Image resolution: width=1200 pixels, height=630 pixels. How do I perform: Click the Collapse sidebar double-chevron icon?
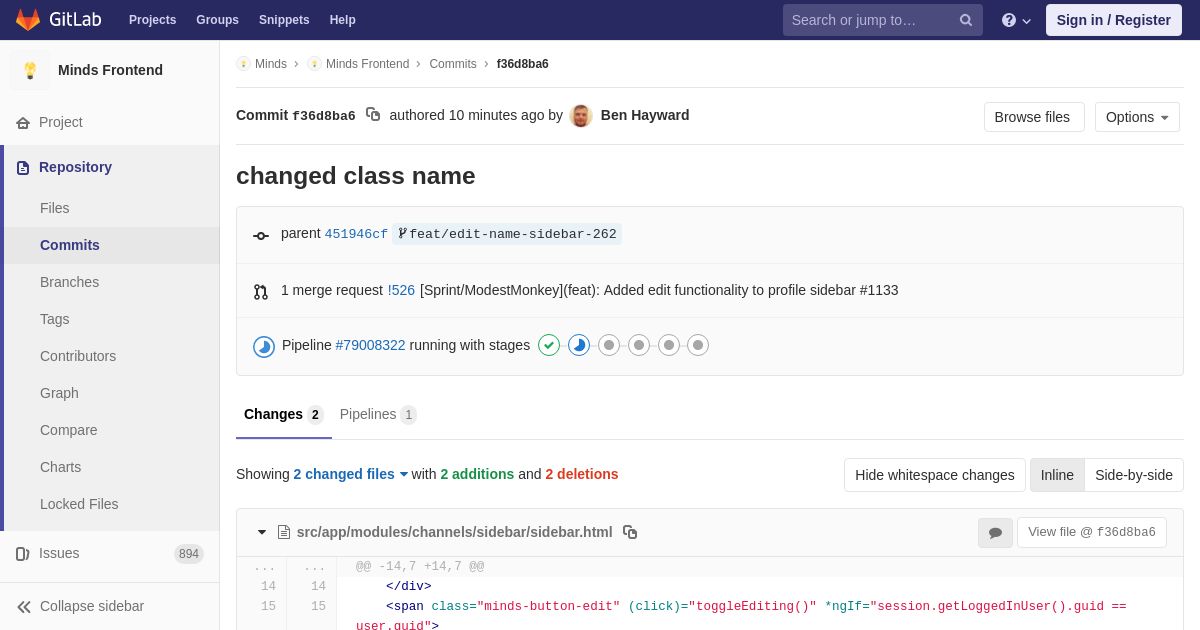click(x=24, y=607)
